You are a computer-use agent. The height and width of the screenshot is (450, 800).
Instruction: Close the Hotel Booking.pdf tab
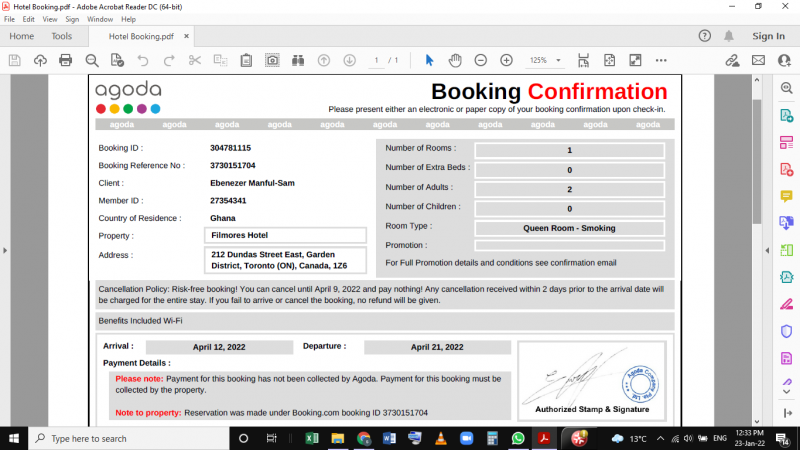[x=186, y=36]
